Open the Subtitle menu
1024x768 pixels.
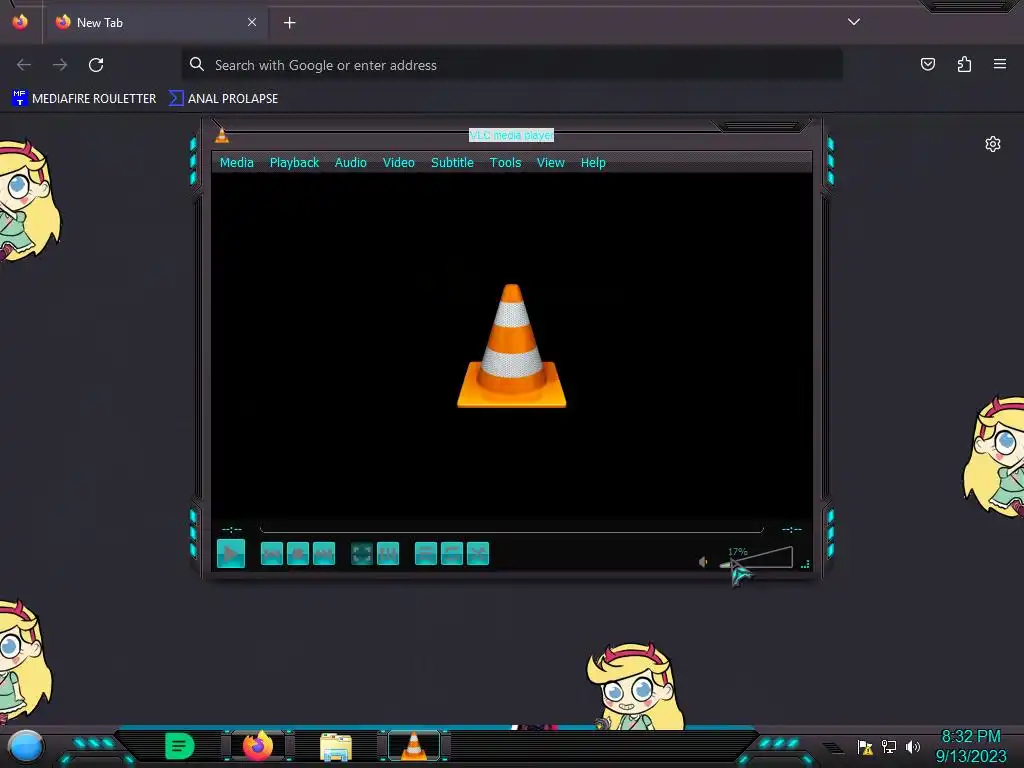click(452, 163)
